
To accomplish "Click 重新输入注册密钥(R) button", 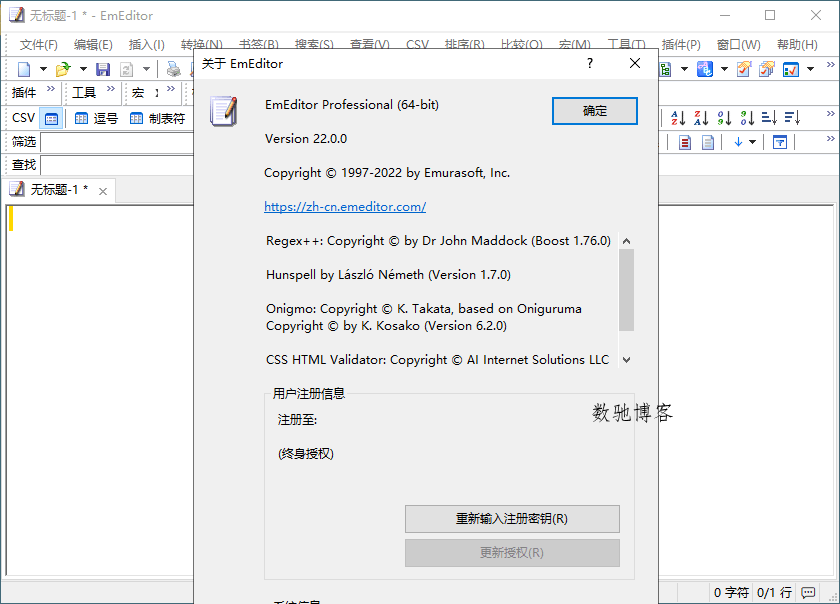I will pyautogui.click(x=512, y=519).
